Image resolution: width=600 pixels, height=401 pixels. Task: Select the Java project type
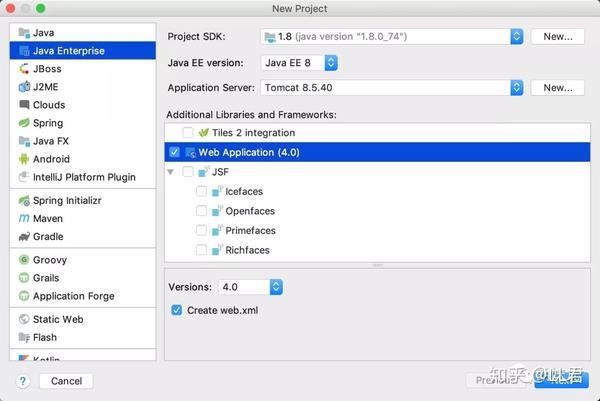coord(83,33)
